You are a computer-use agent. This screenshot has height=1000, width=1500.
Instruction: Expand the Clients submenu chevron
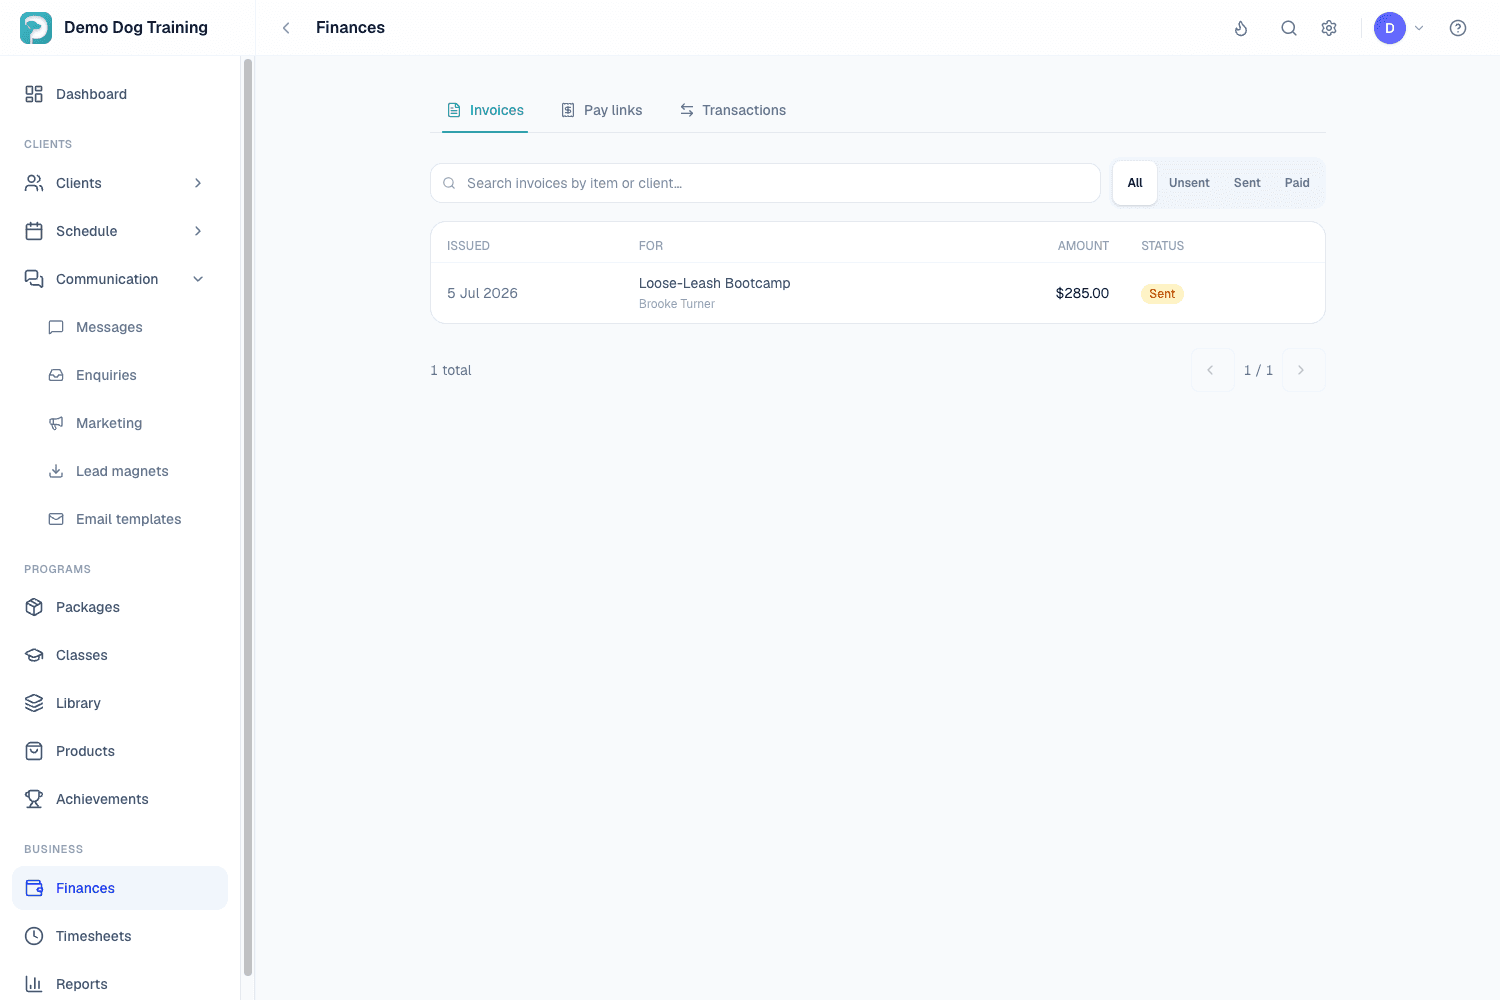tap(198, 183)
